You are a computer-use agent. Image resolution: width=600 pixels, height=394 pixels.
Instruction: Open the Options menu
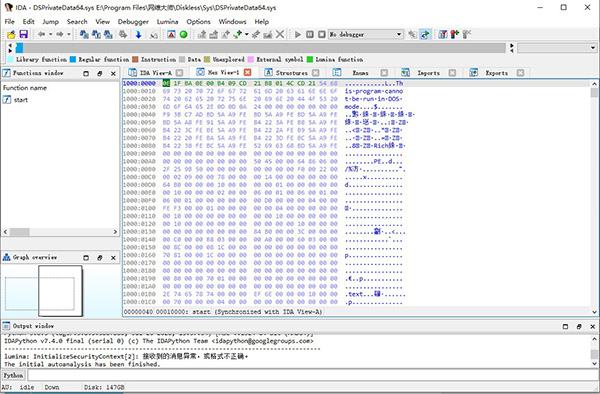tap(198, 21)
